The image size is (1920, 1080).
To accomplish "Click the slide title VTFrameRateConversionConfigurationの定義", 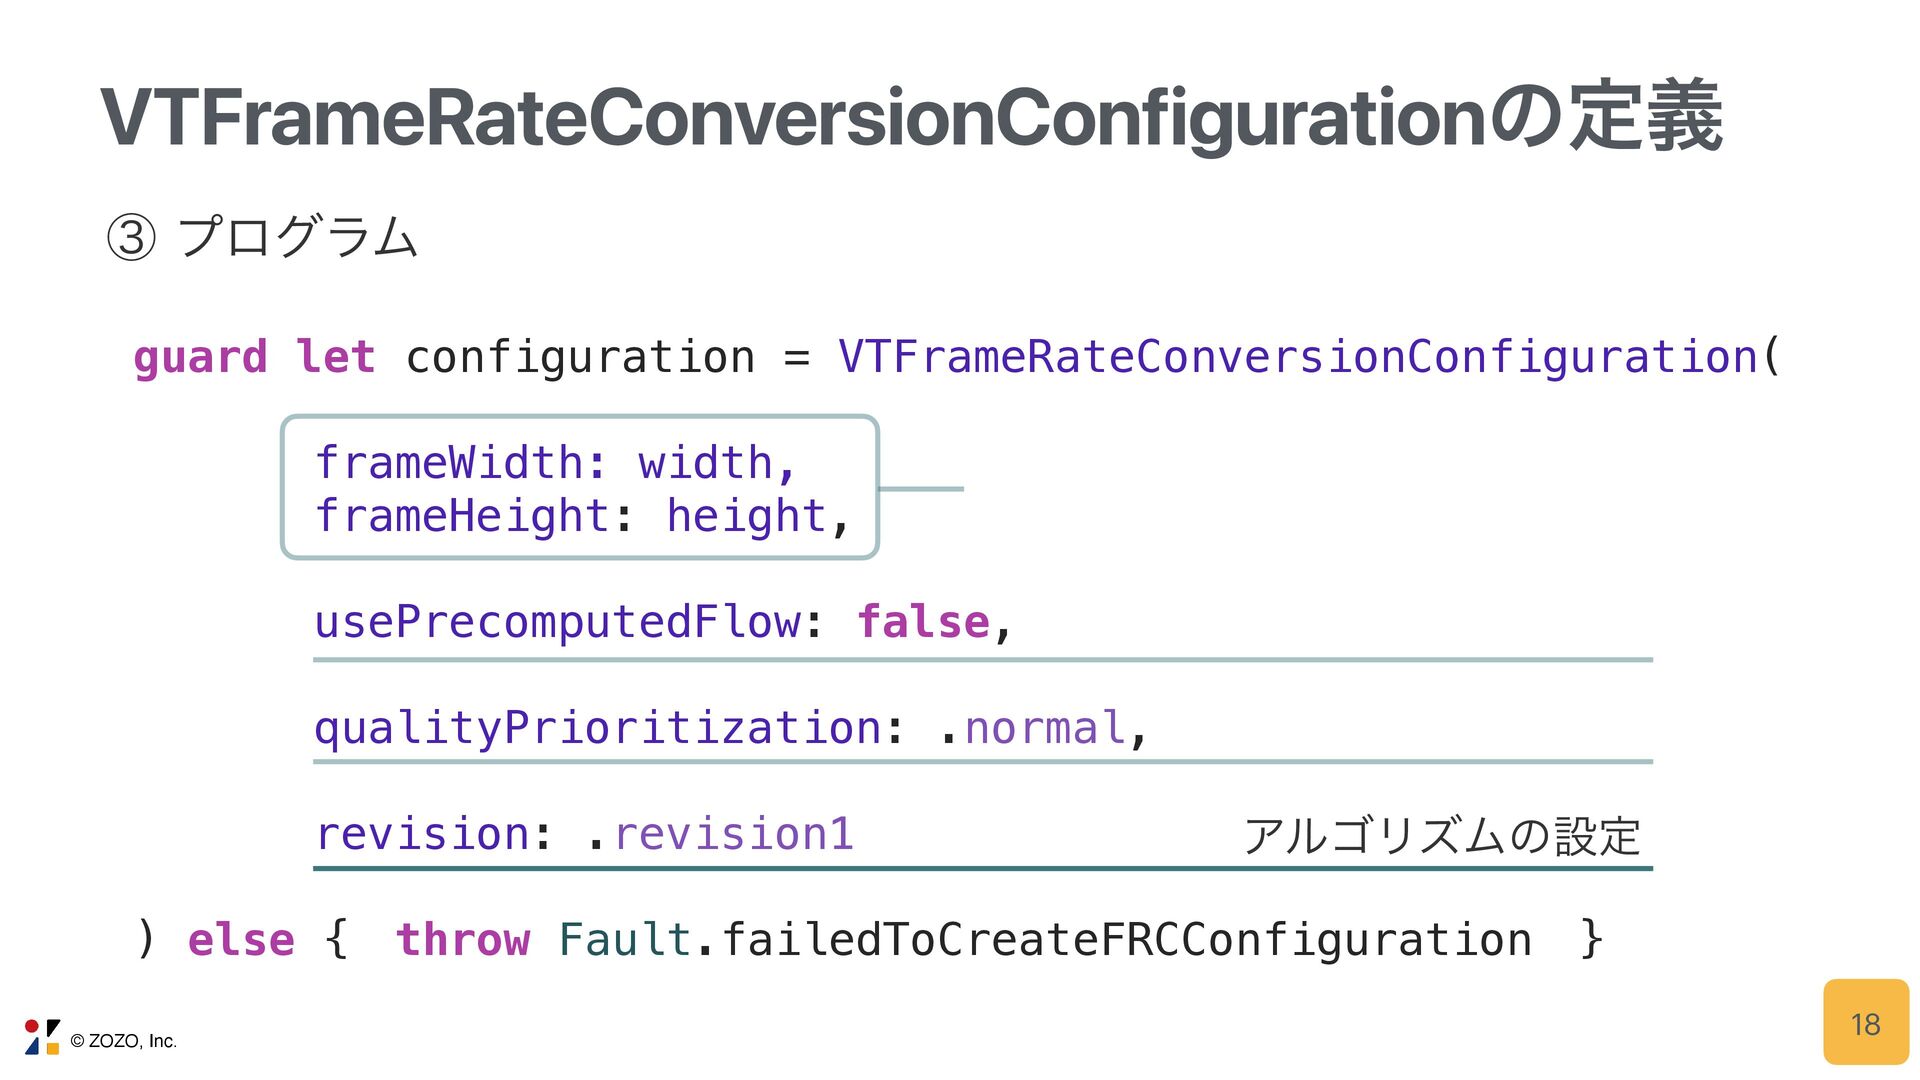I will point(911,118).
